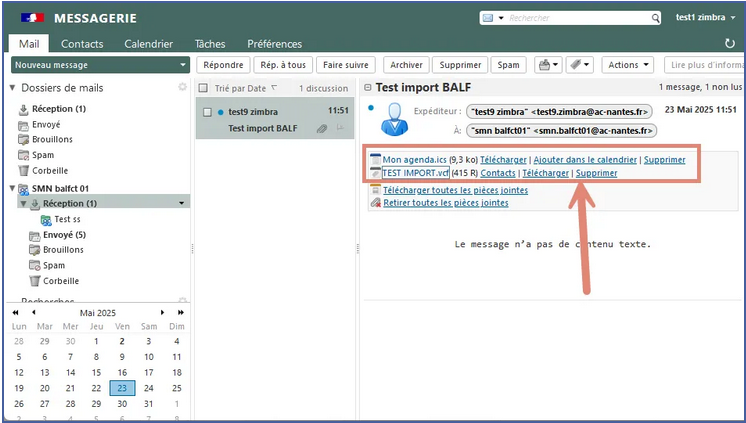Switch to the Calendrier tab
The image size is (746, 423).
point(148,44)
